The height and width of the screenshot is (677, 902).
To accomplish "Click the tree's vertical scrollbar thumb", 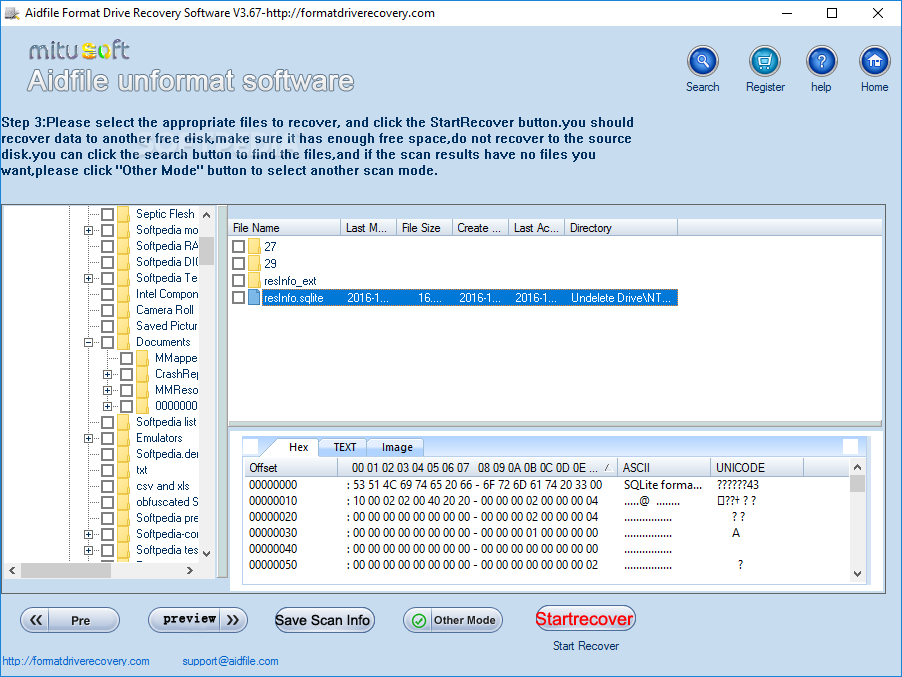I will (207, 251).
